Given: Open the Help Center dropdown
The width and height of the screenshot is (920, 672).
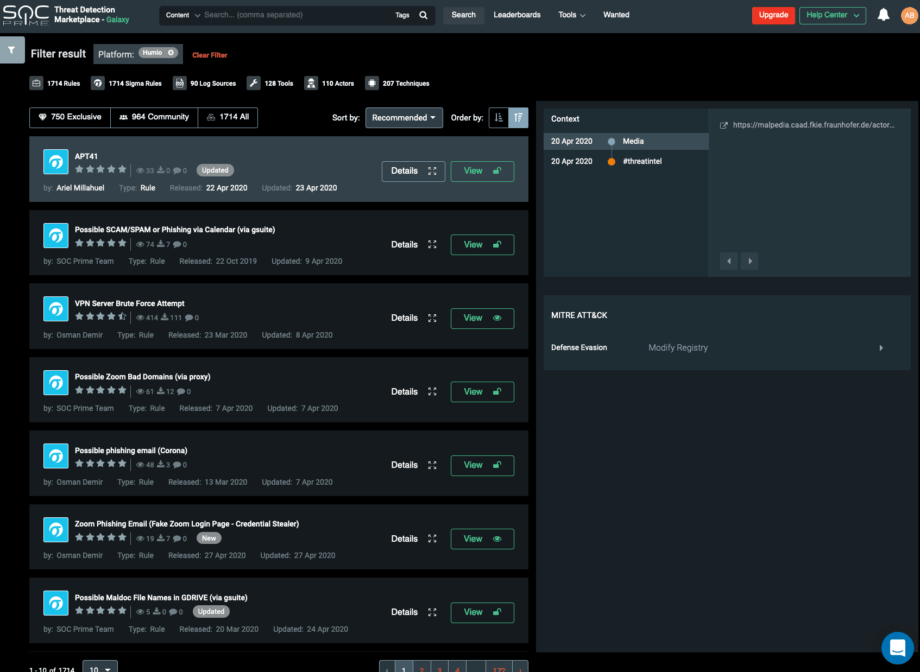Looking at the screenshot, I should point(832,15).
